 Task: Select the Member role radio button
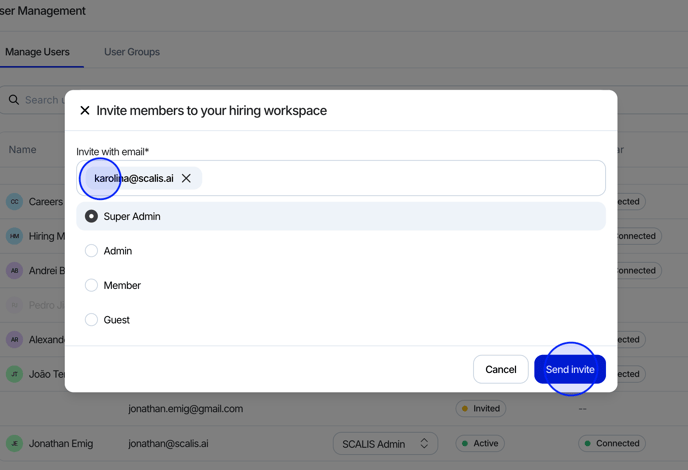(x=91, y=285)
